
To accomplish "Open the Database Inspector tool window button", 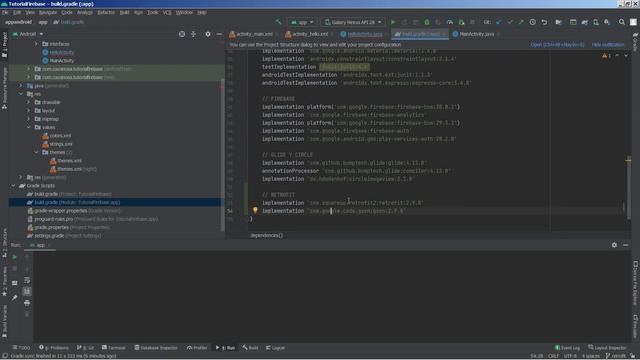I will click(x=156, y=348).
